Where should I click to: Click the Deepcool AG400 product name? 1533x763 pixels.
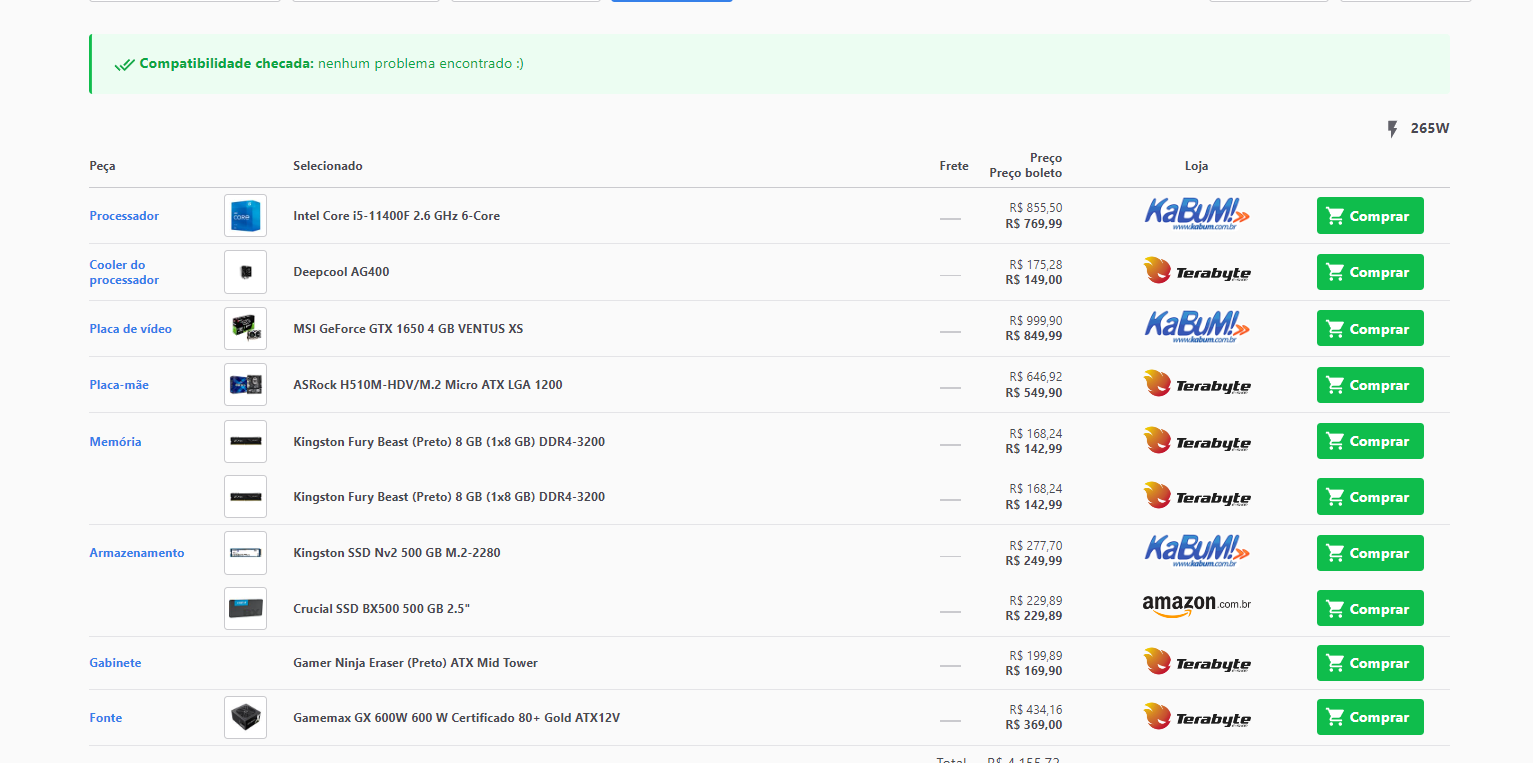coord(341,272)
